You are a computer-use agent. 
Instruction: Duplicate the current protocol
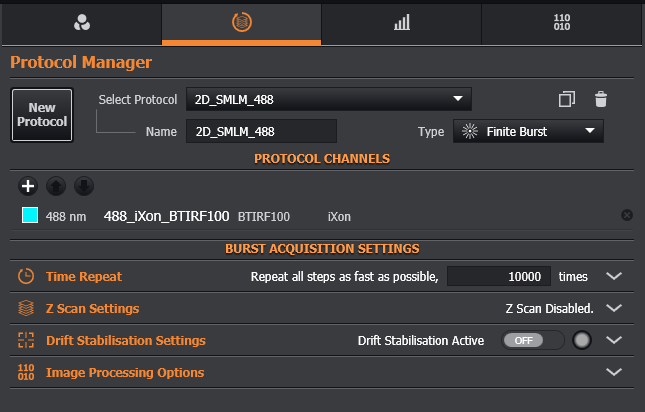[567, 99]
